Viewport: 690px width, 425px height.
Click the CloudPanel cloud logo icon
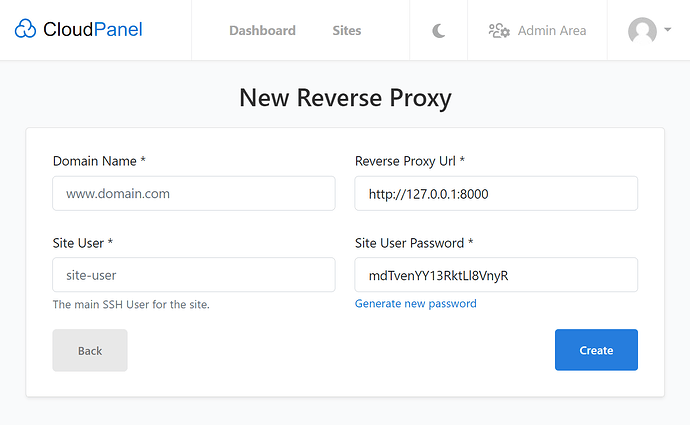[x=25, y=29]
